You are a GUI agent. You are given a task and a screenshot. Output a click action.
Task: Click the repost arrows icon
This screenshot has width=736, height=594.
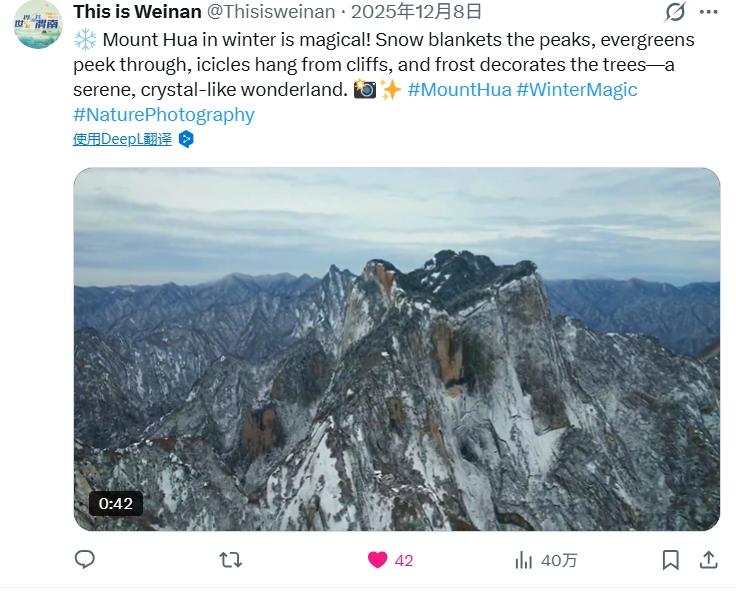230,560
